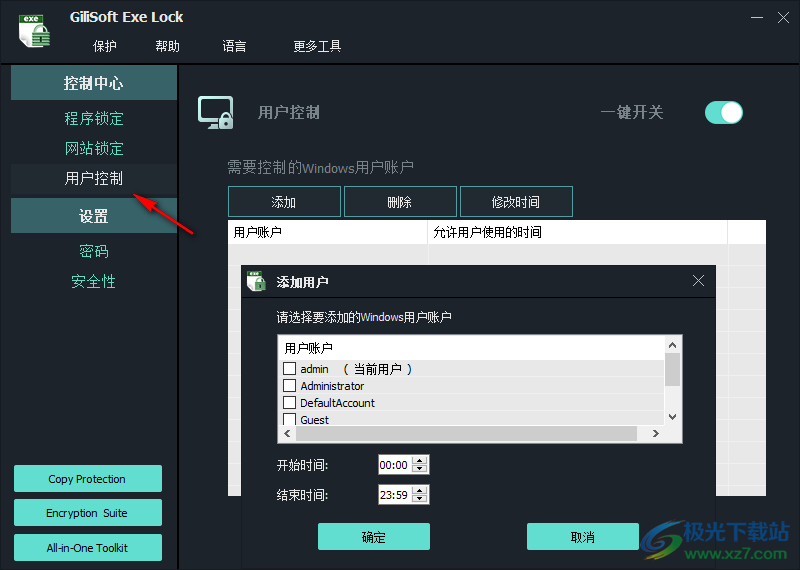Image resolution: width=800 pixels, height=570 pixels.
Task: Click the 添加 button
Action: pyautogui.click(x=284, y=202)
